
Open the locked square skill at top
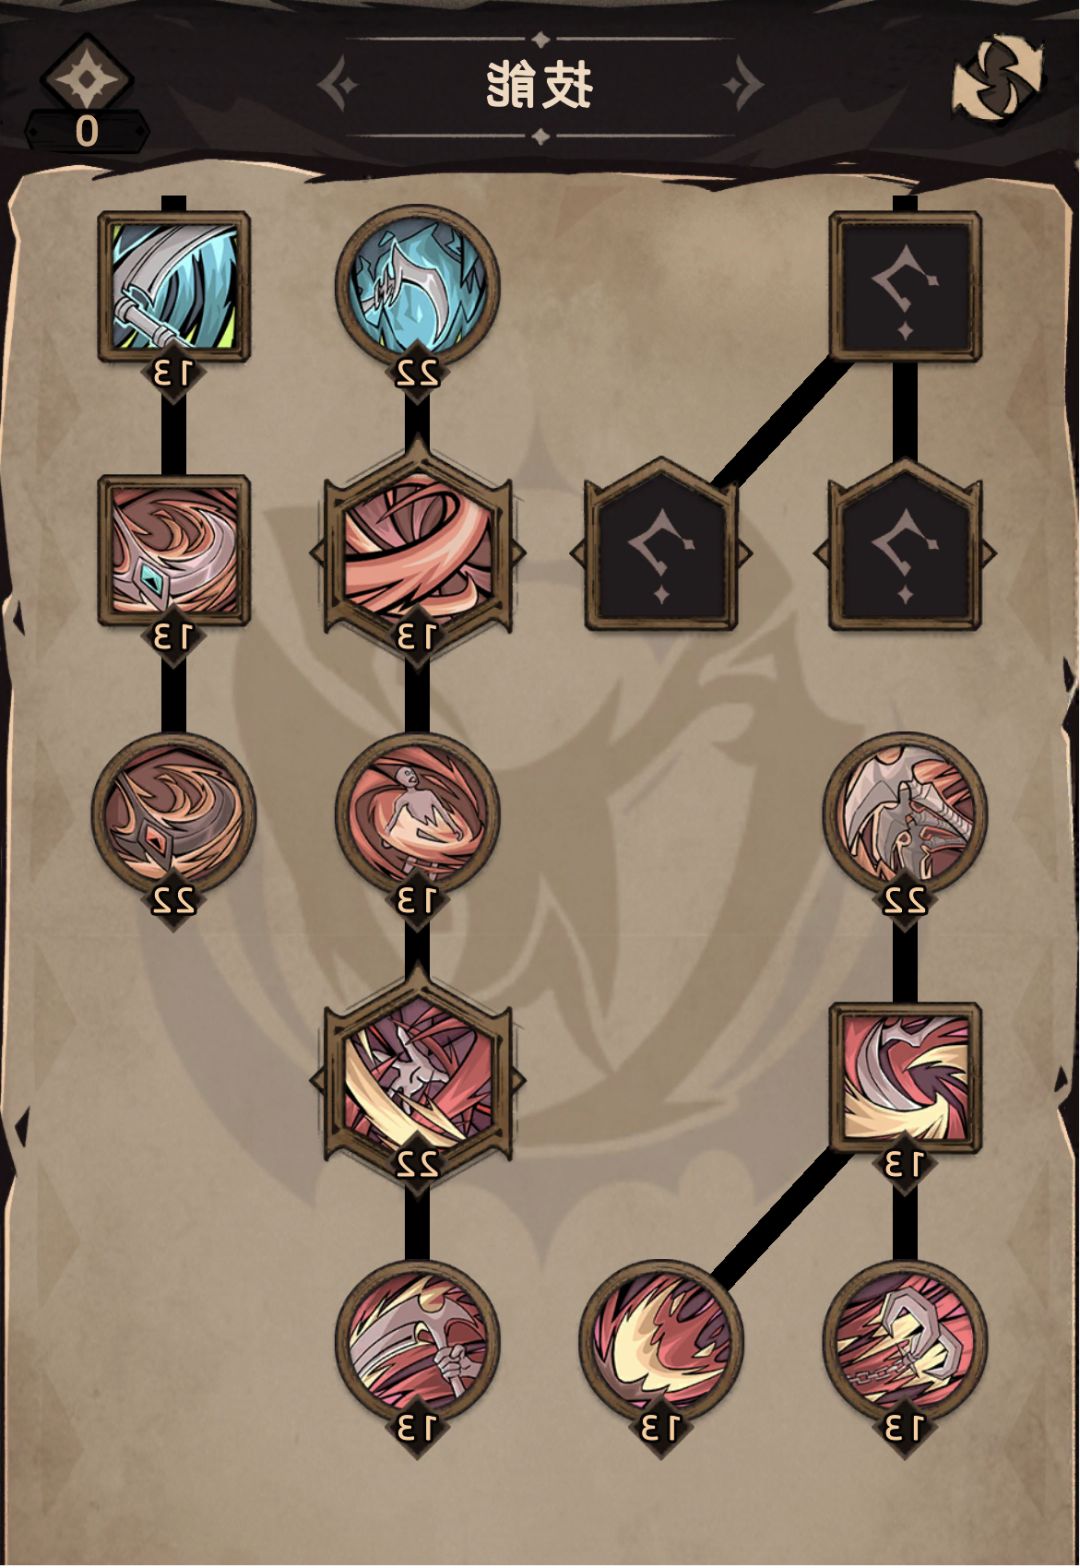coord(905,286)
